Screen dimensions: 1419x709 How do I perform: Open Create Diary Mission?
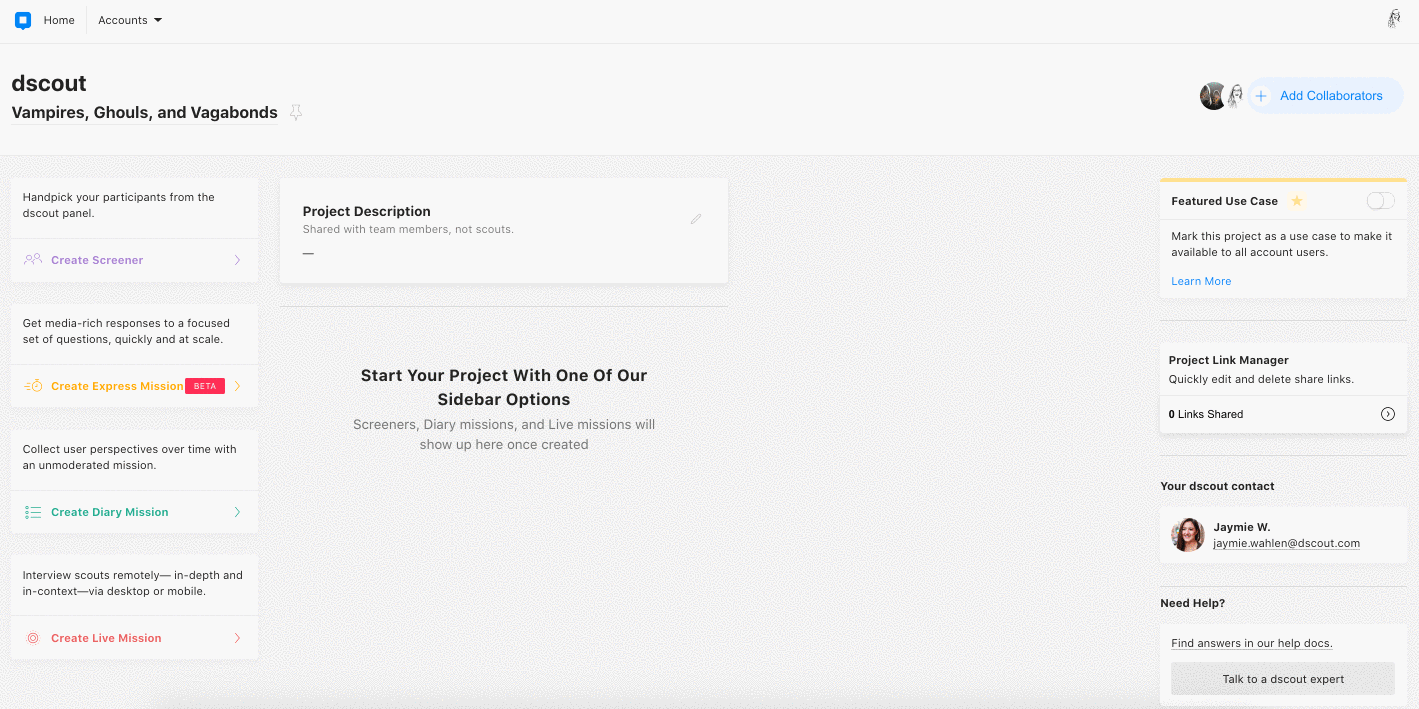click(x=110, y=512)
